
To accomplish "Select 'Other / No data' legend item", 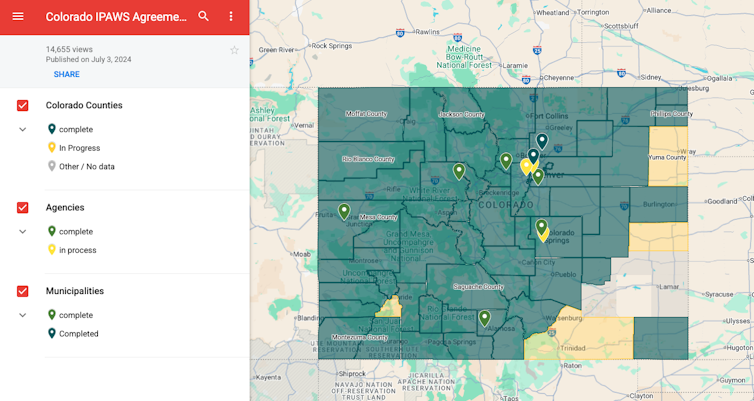I will [86, 167].
